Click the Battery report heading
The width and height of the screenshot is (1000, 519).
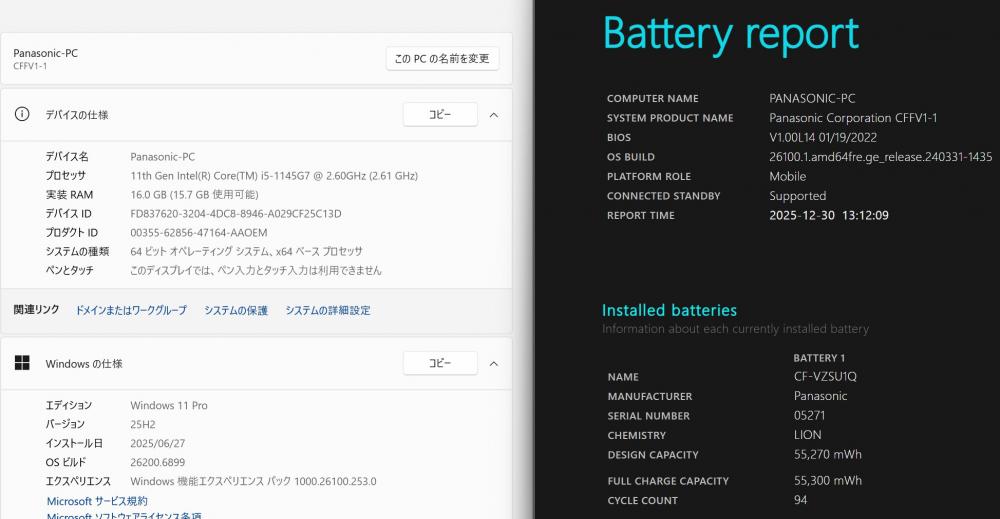click(731, 34)
